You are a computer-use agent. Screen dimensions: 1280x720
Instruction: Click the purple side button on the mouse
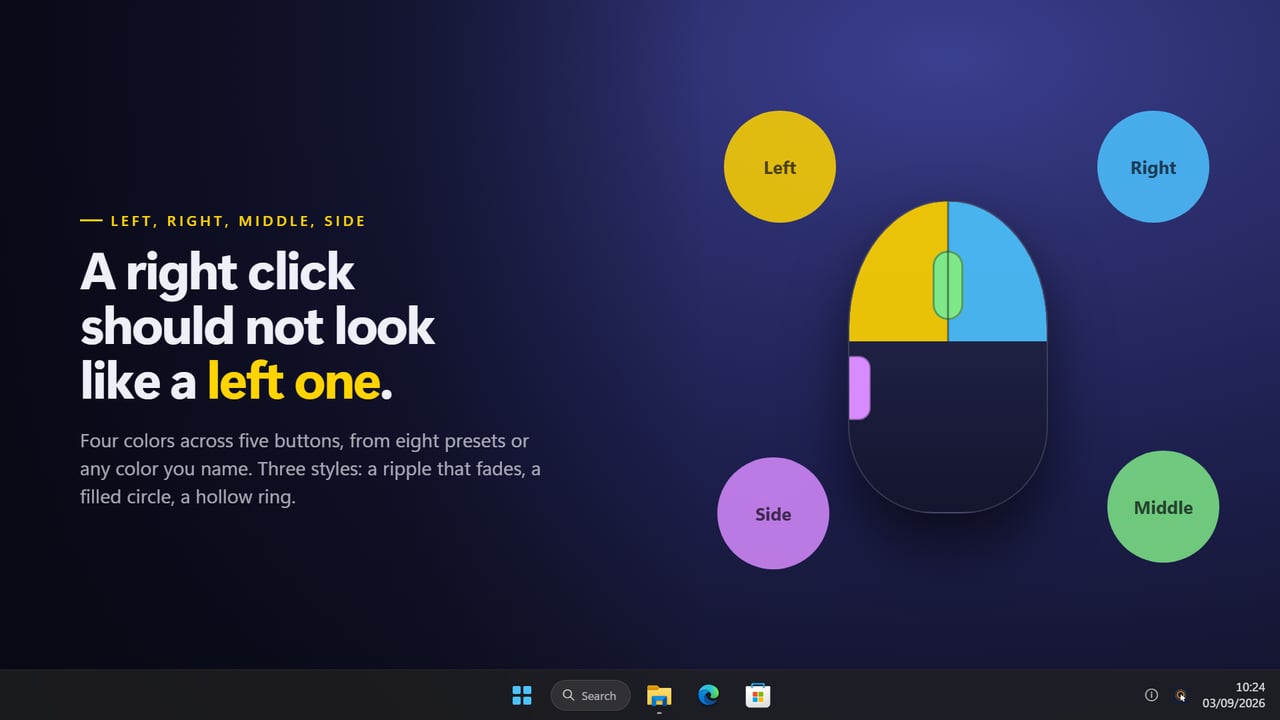pos(859,387)
